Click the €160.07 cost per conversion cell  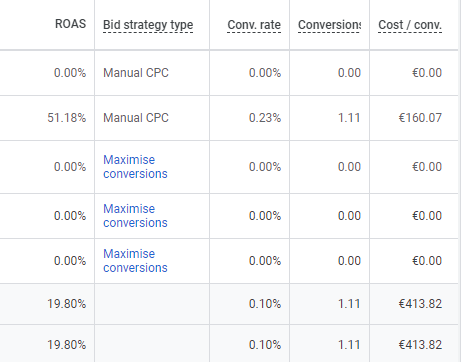point(420,118)
